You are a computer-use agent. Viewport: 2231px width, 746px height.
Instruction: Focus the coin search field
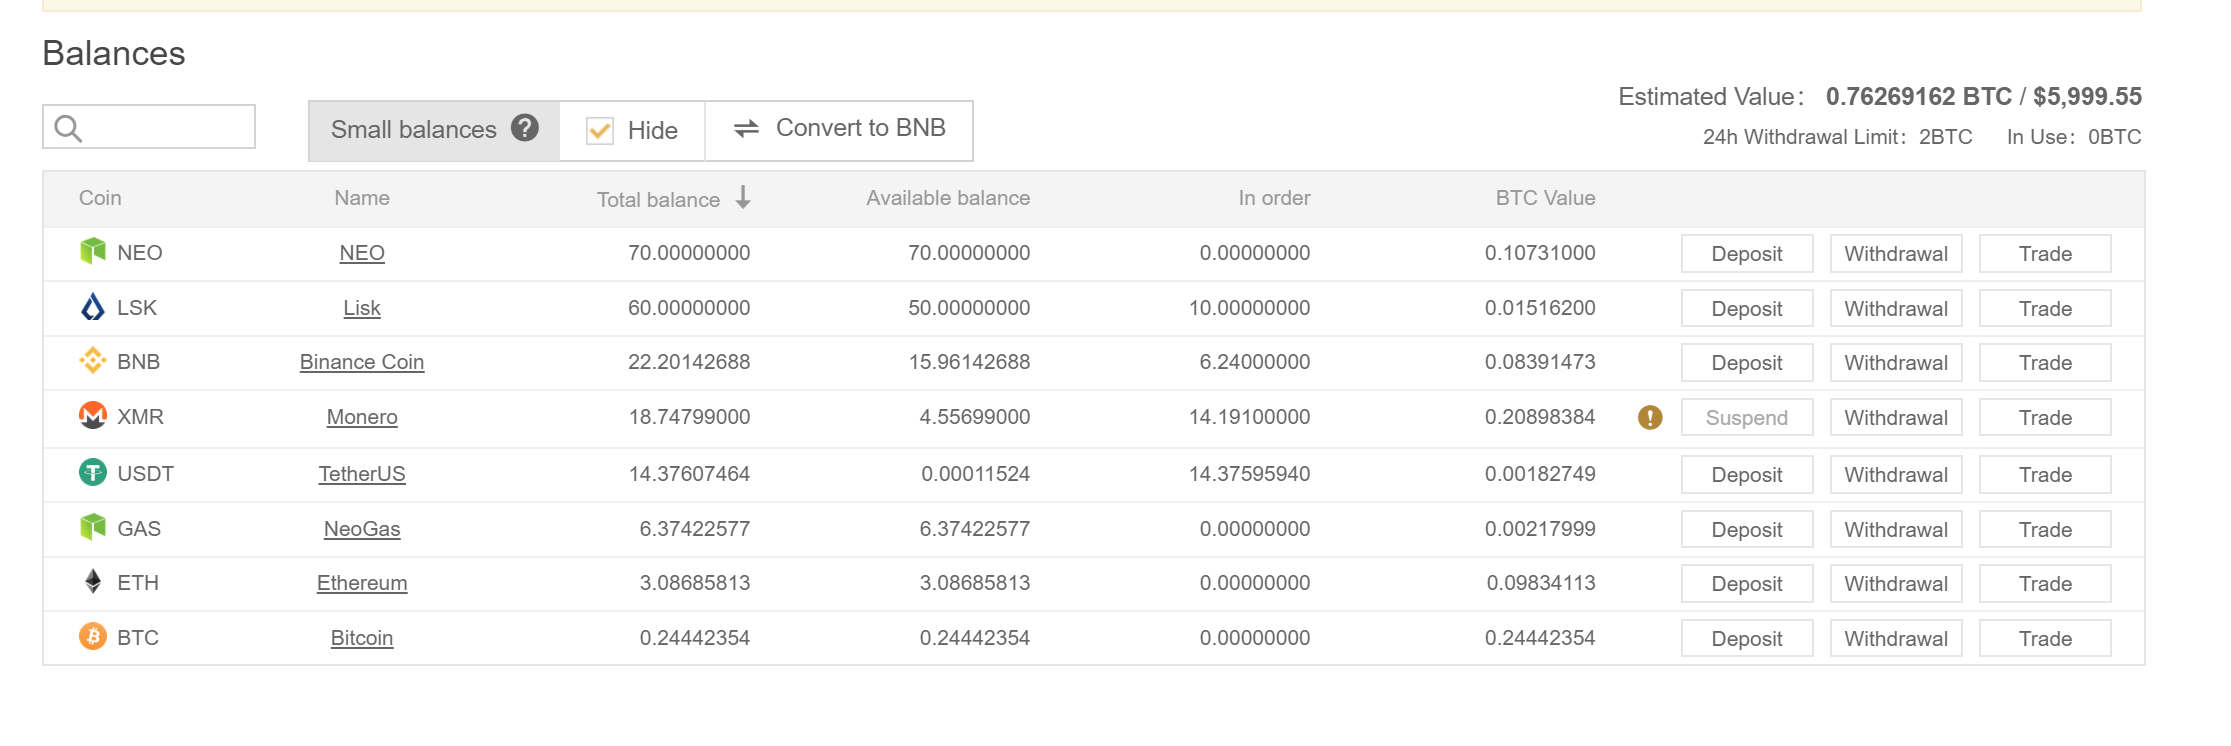(149, 127)
